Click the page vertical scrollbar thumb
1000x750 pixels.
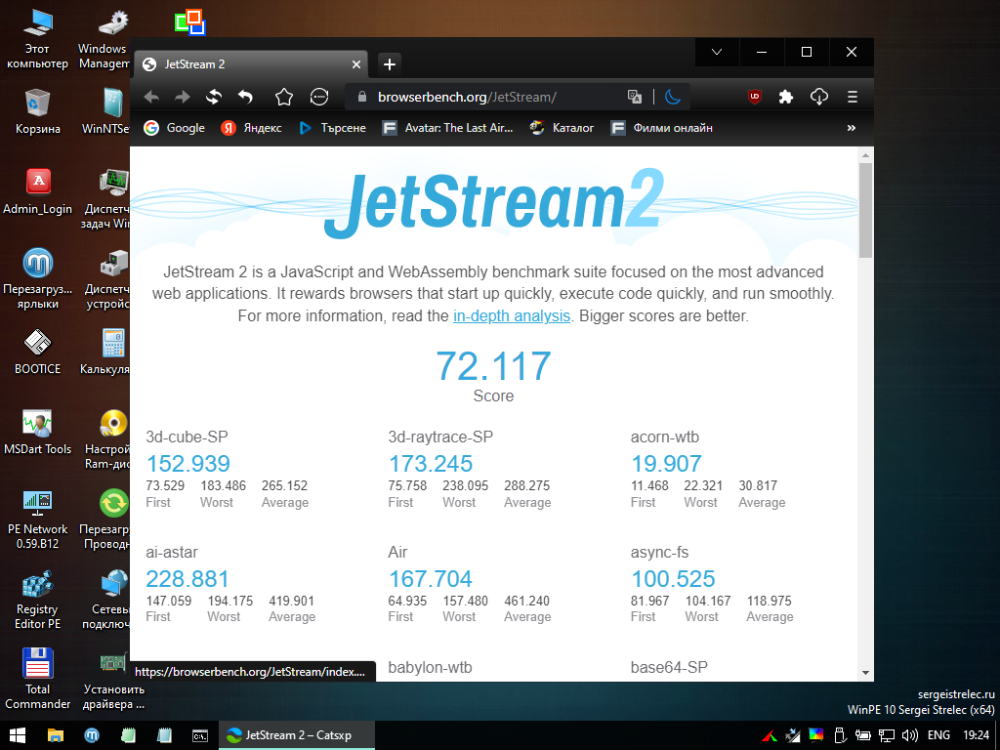point(865,210)
